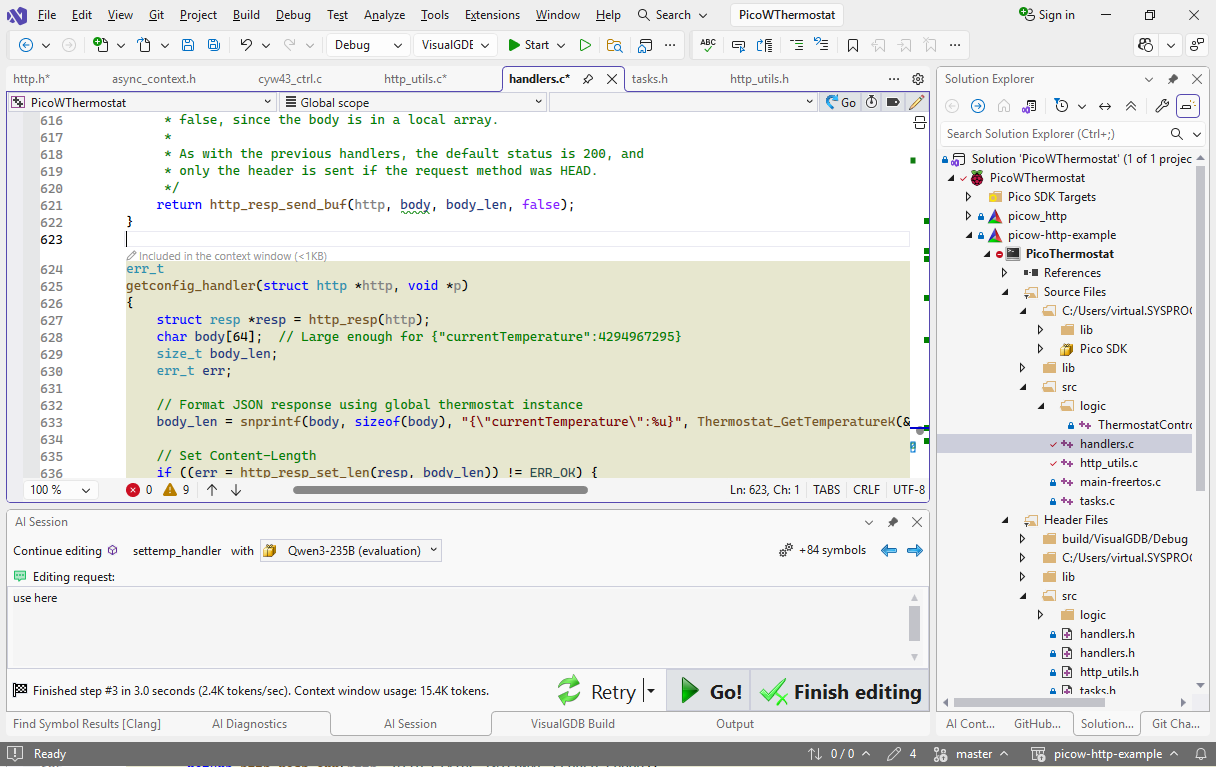This screenshot has height=767, width=1216.
Task: Toggle pin on handlers.c tab
Action: [588, 79]
